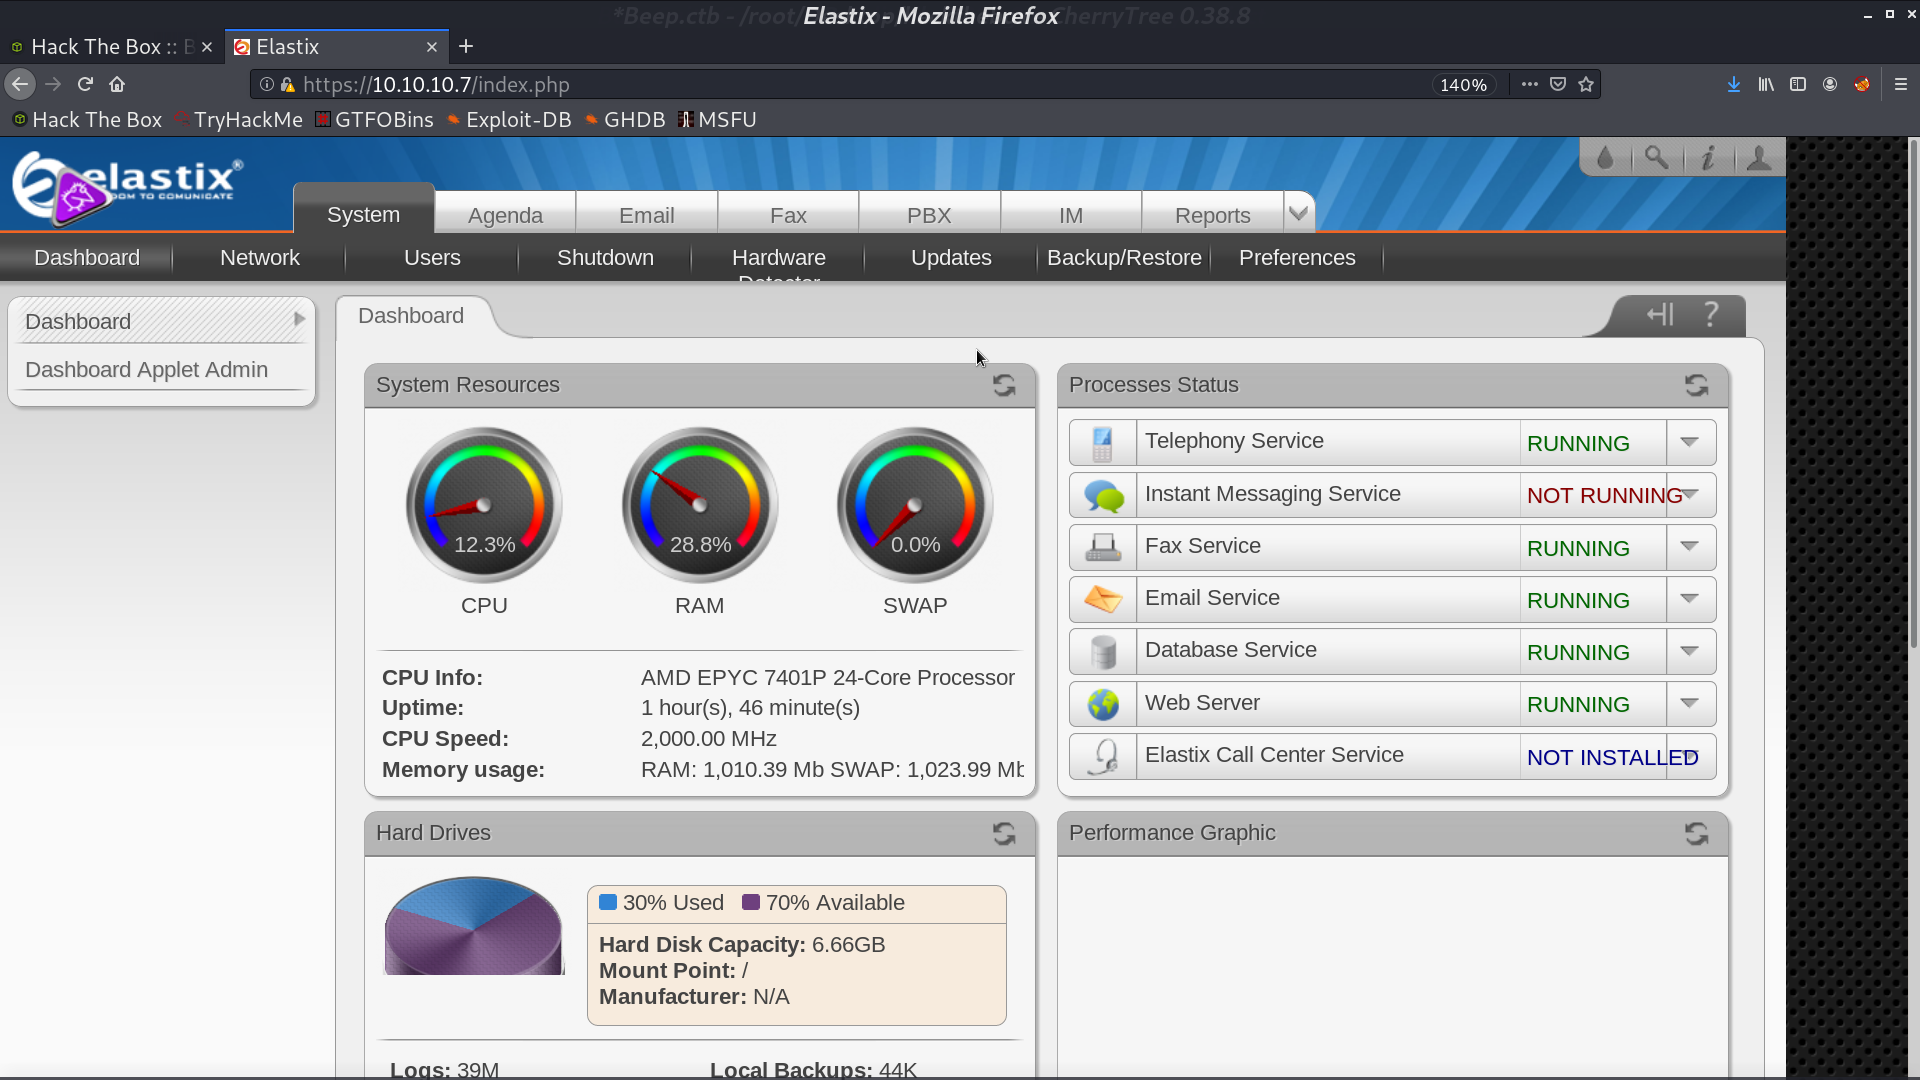The image size is (1920, 1080).
Task: Go to Firefox home page
Action: pyautogui.click(x=117, y=85)
